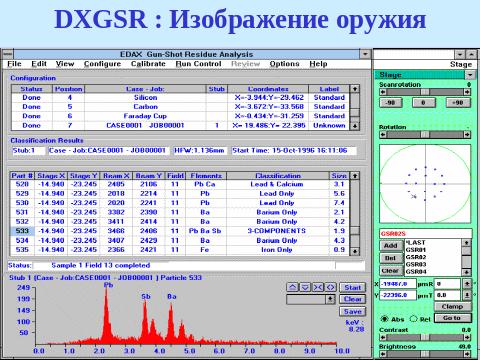This screenshot has height=360, width=480.
Task: Click the Clamp button
Action: click(452, 306)
